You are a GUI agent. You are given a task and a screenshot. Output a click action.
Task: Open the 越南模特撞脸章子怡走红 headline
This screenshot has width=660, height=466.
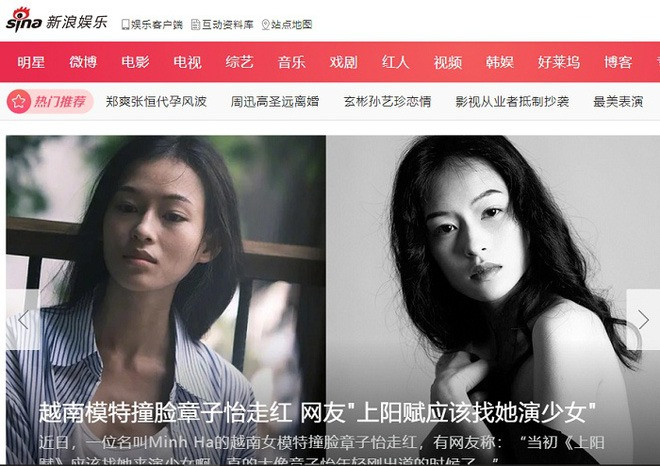165,412
